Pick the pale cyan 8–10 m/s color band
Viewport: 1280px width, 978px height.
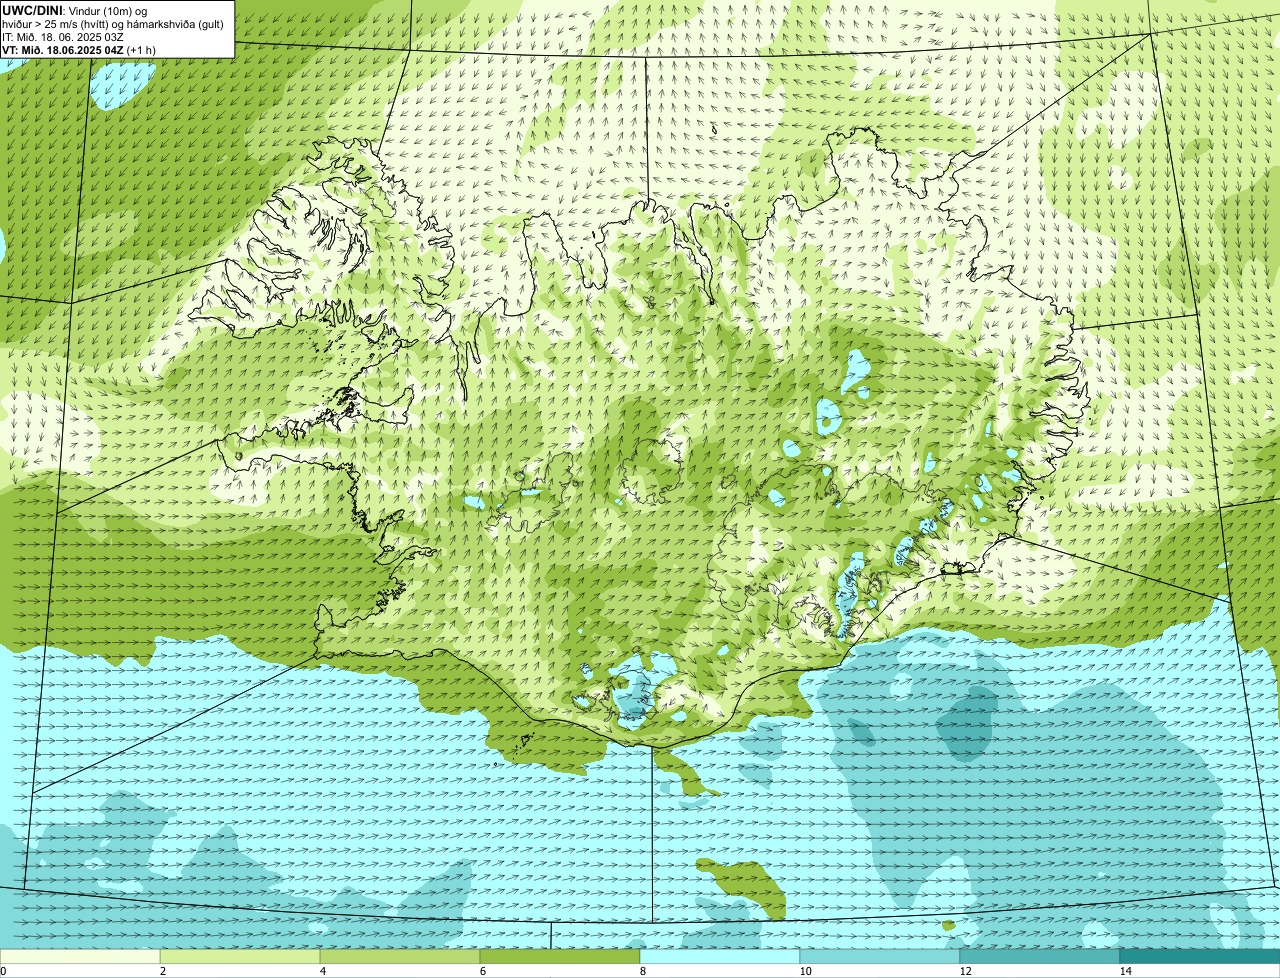coord(720,956)
